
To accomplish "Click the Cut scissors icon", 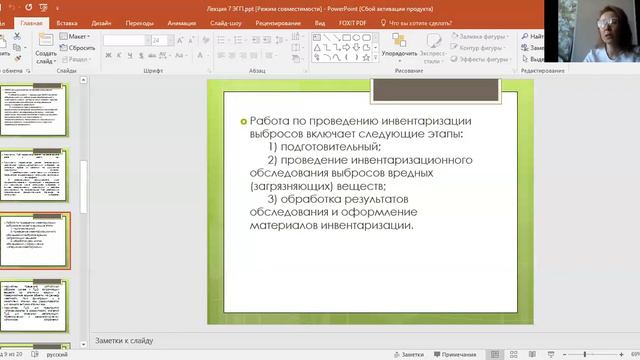I will [x=17, y=36].
